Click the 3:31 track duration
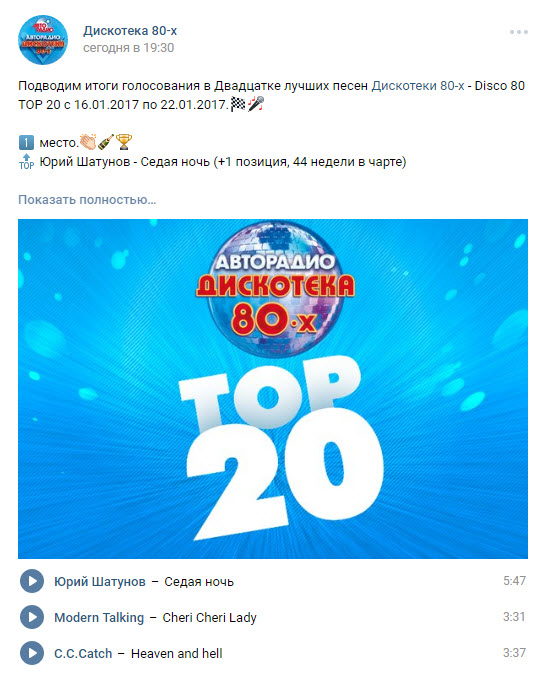 (515, 616)
